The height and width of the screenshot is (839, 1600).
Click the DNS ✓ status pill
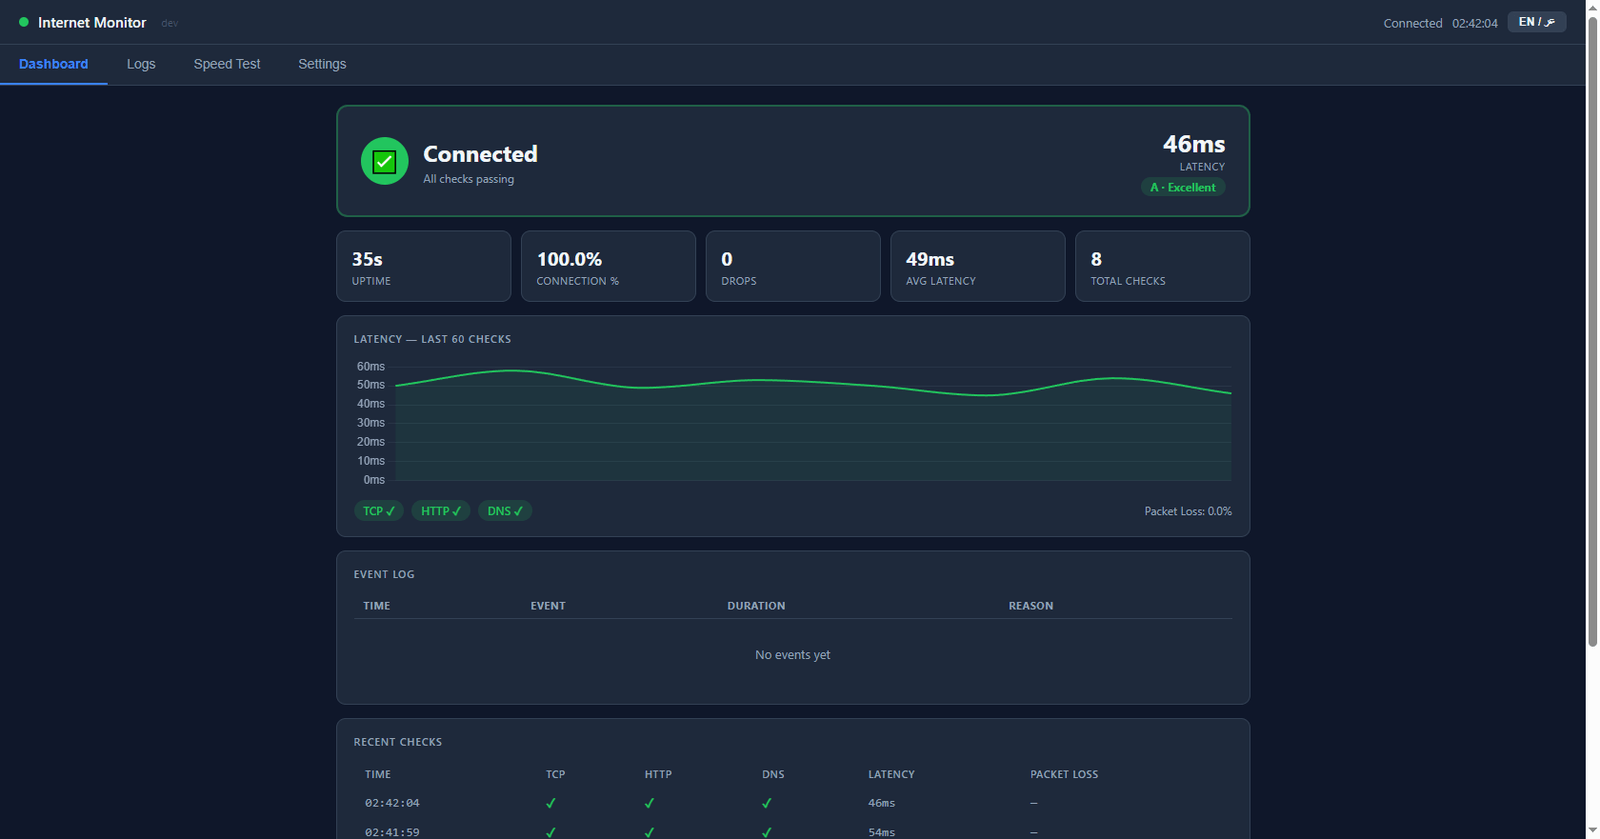(505, 511)
